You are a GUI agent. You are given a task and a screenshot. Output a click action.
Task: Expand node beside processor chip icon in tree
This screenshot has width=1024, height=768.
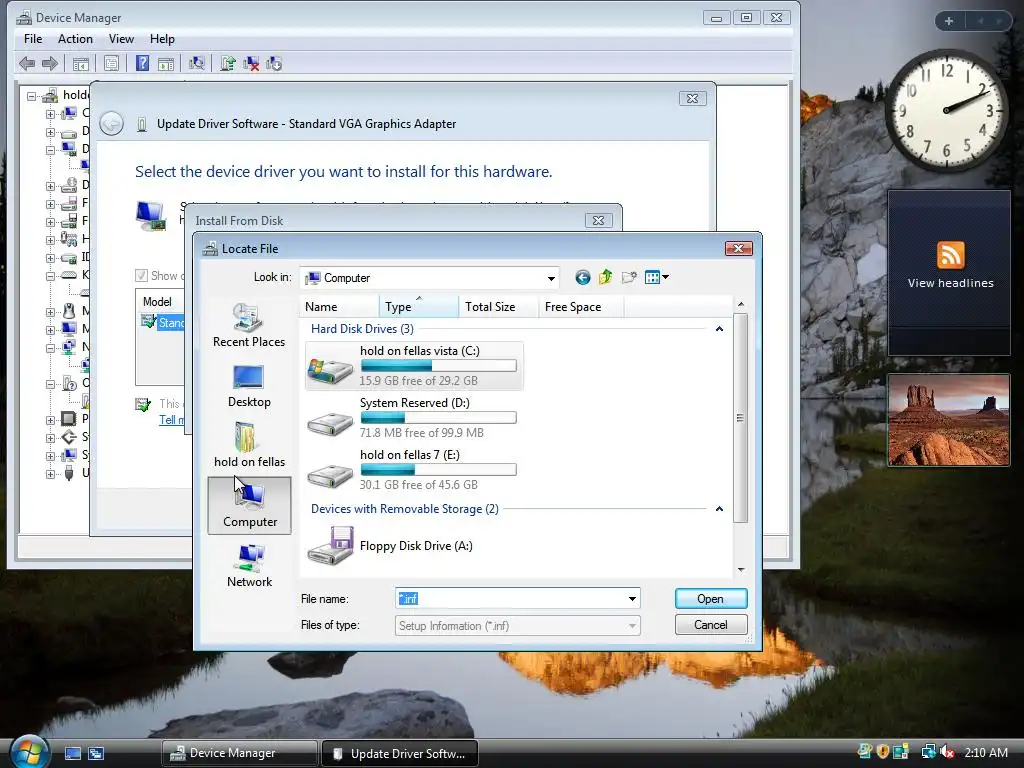[50, 420]
